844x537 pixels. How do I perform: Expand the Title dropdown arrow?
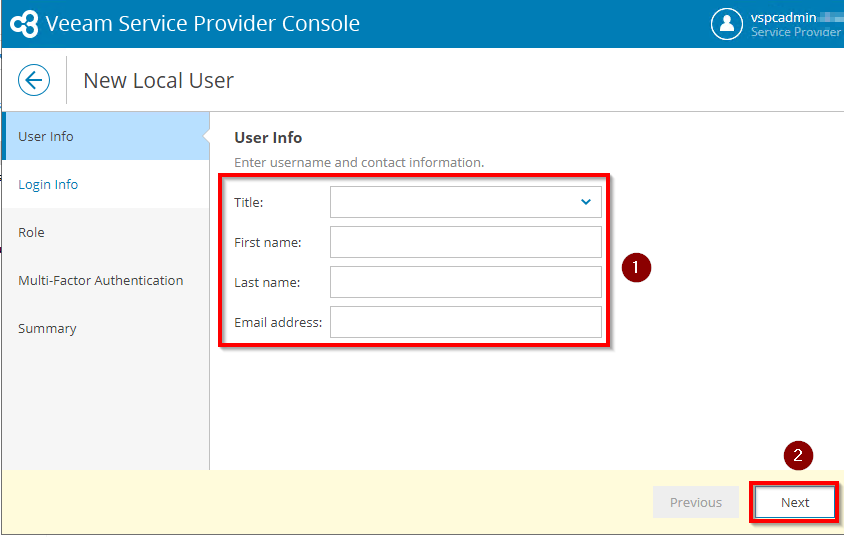tap(586, 202)
